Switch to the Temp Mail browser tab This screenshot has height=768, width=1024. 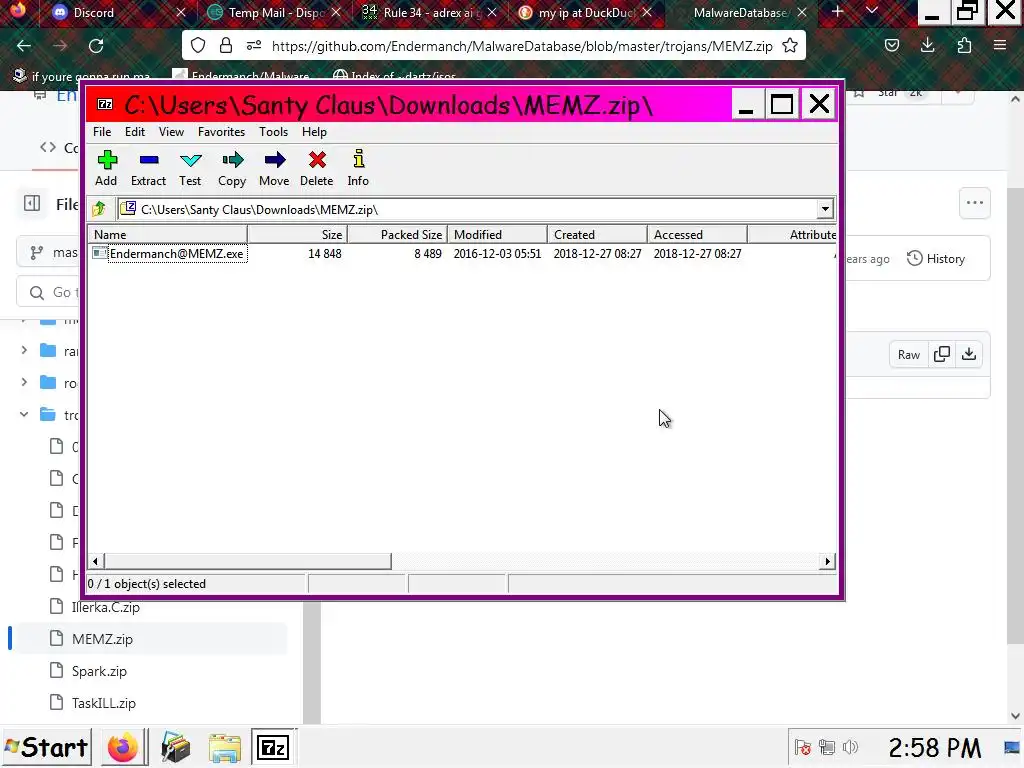[274, 13]
